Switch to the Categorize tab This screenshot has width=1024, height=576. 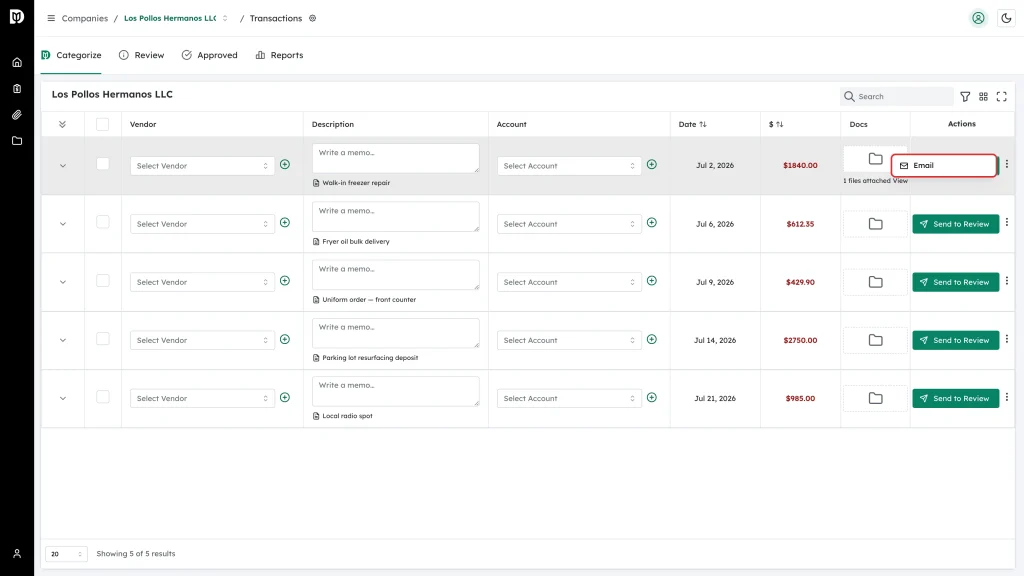[x=71, y=55]
